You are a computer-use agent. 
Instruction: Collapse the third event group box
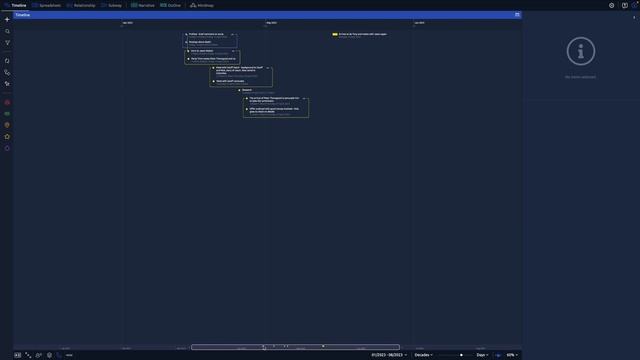(268, 68)
